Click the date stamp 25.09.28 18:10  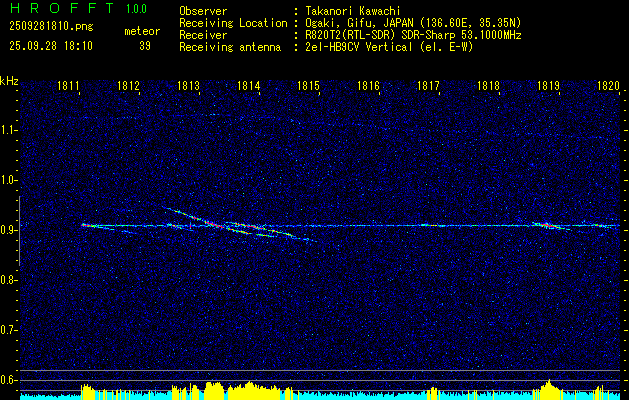point(51,46)
